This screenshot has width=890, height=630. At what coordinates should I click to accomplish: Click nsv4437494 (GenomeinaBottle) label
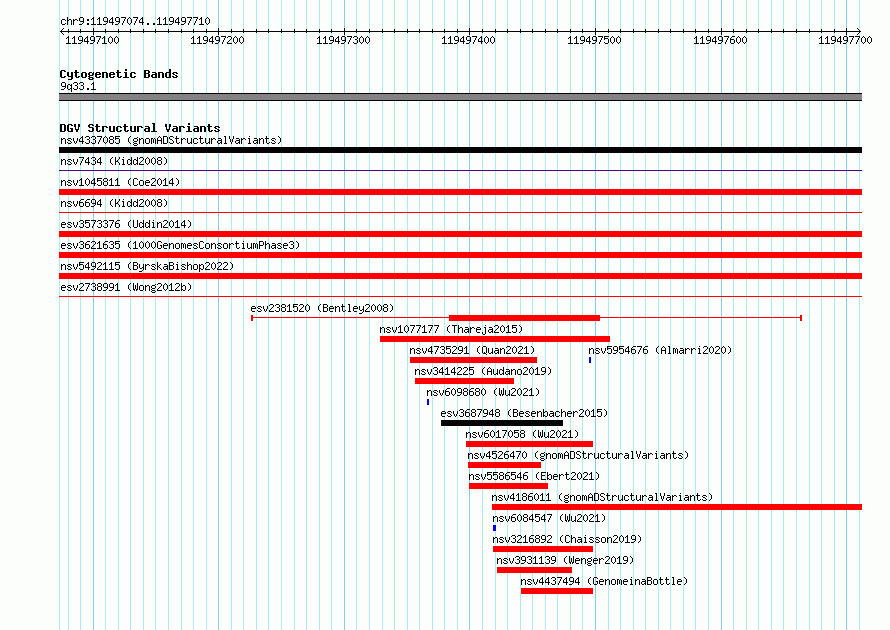point(604,581)
